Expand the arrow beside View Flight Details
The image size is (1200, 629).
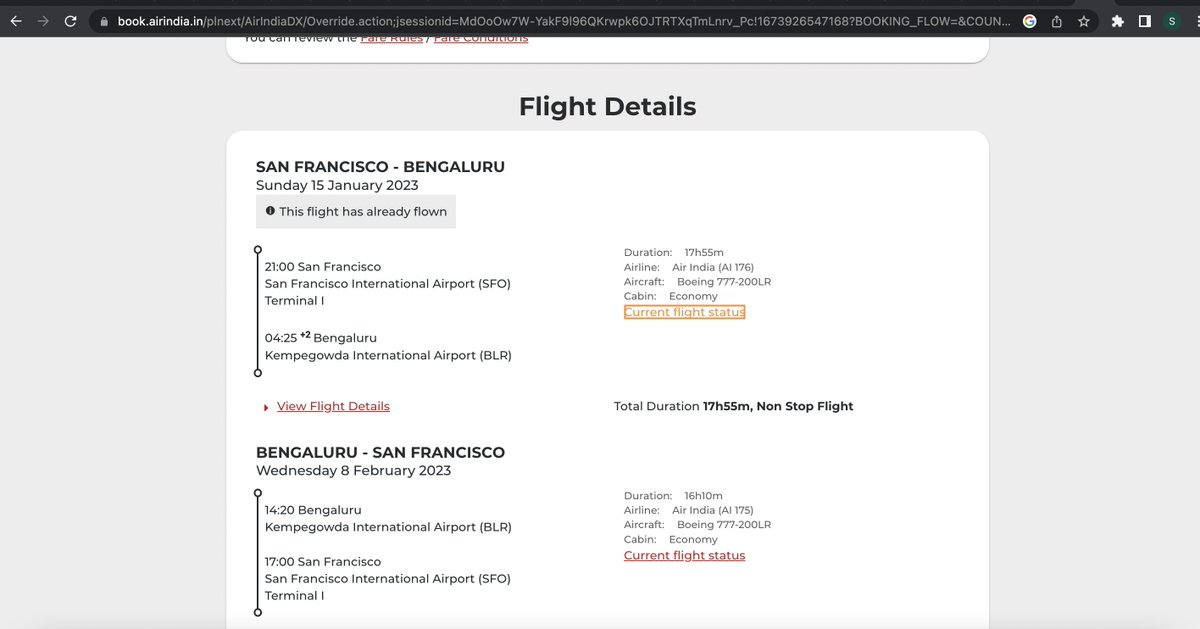coord(266,407)
